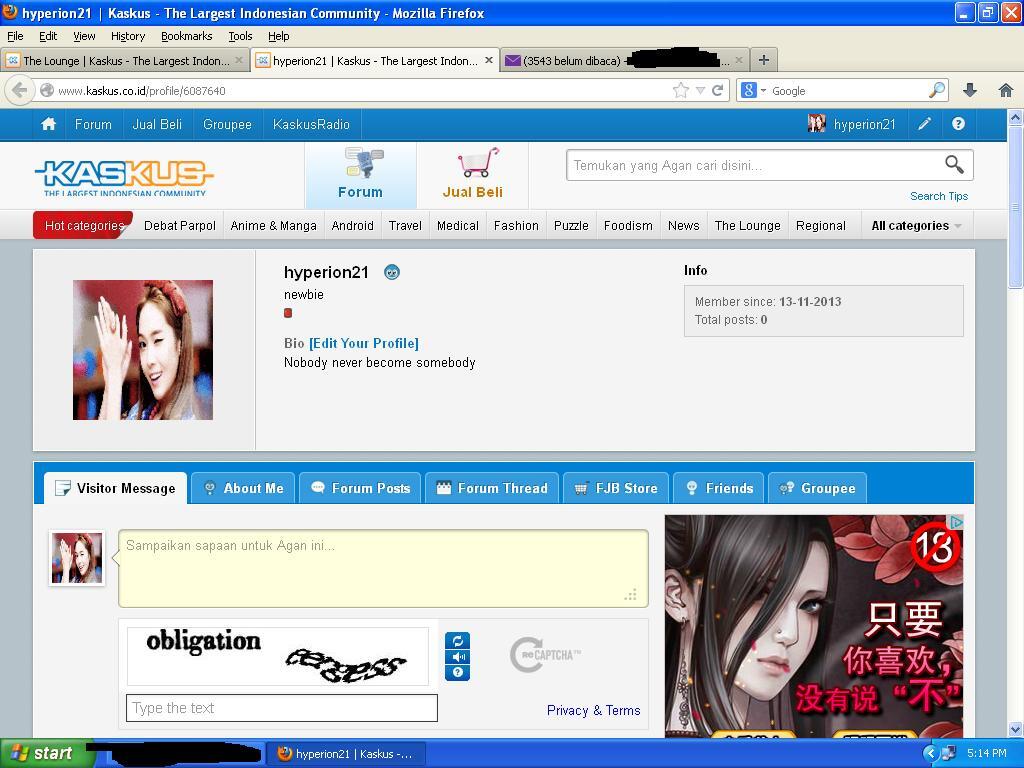The width and height of the screenshot is (1024, 768).
Task: Click the pencil edit icon in top bar
Action: click(924, 124)
